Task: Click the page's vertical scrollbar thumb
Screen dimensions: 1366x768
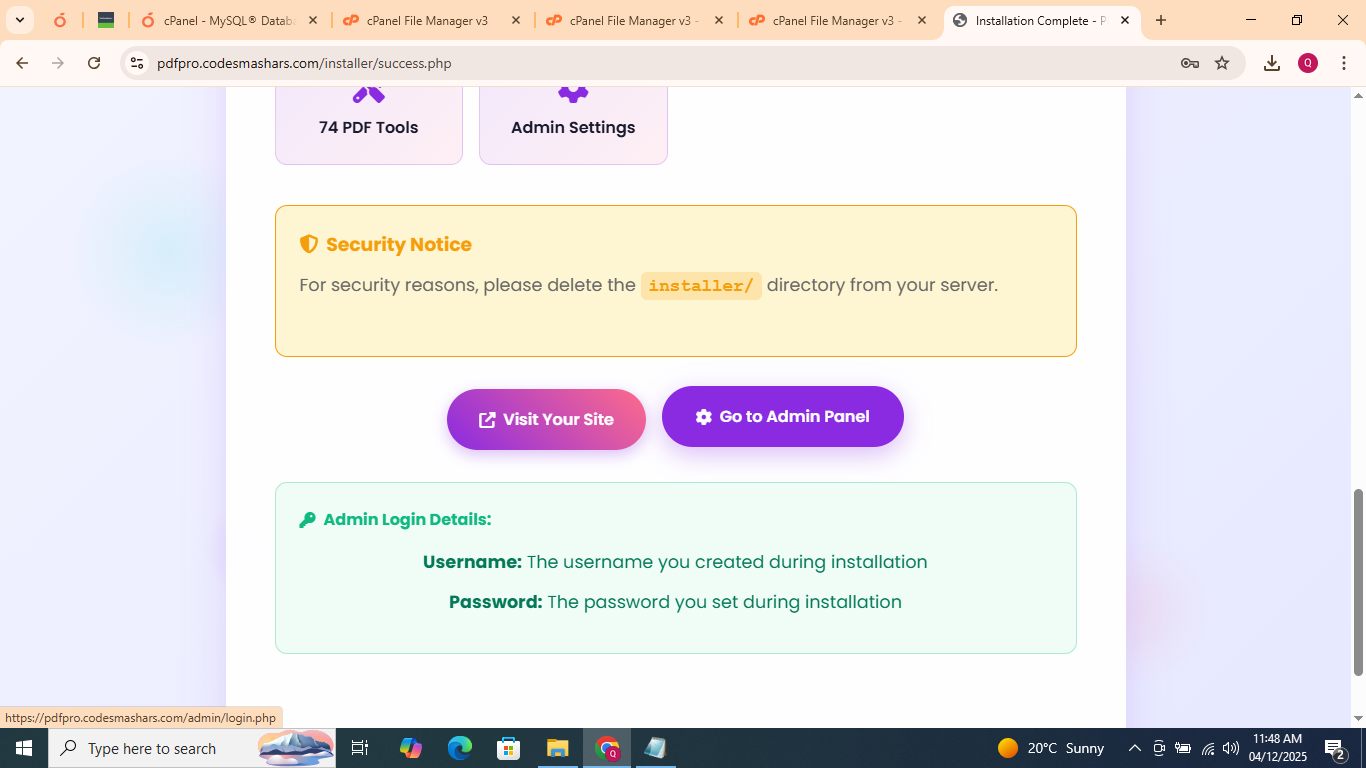Action: (x=1358, y=582)
